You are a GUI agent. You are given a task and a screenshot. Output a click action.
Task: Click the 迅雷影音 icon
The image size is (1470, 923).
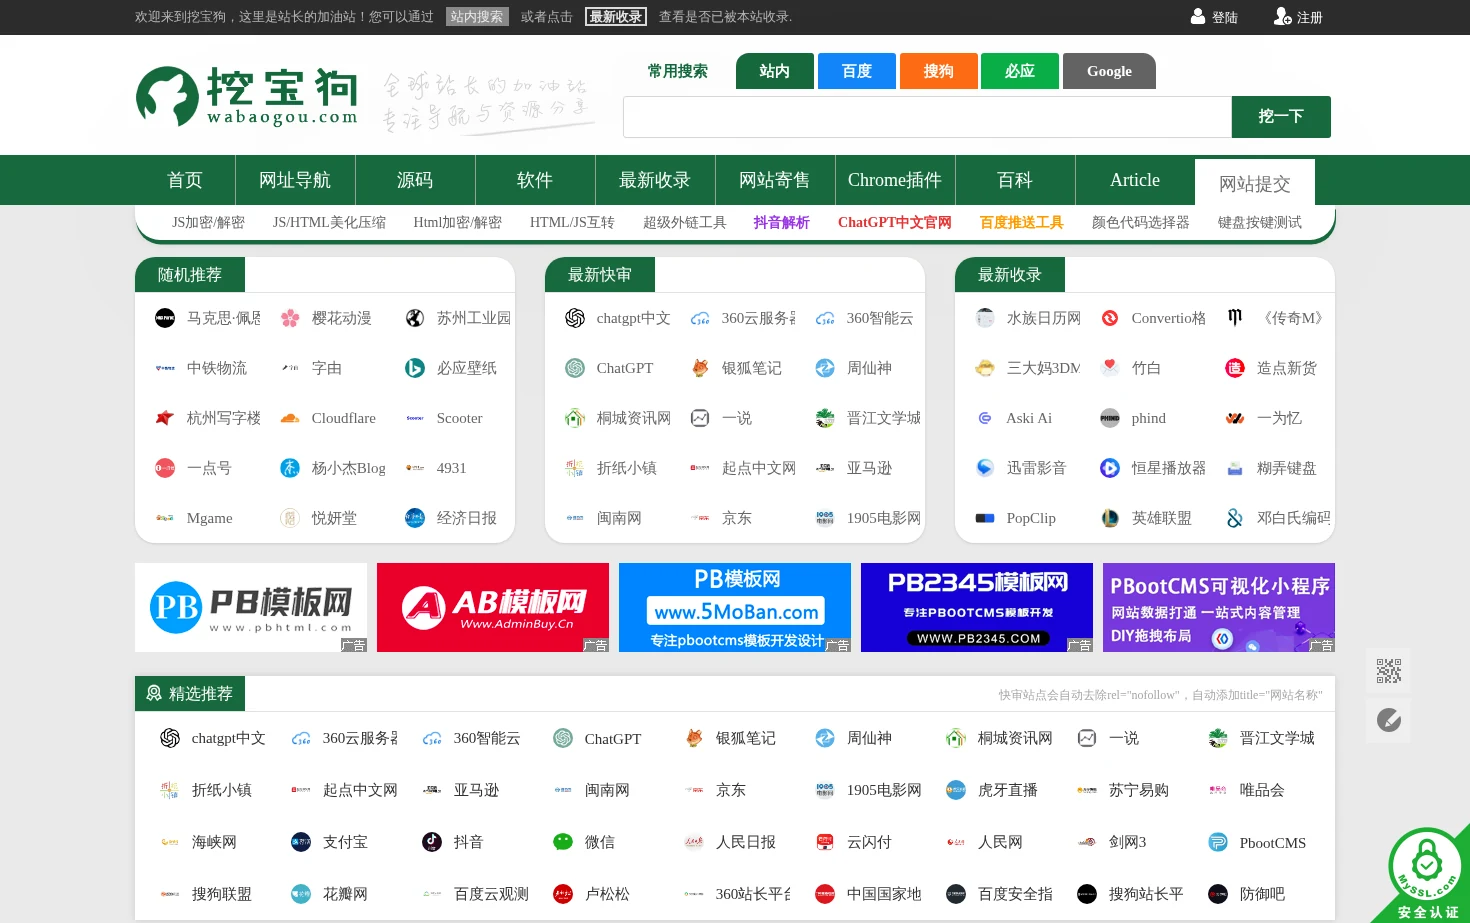pyautogui.click(x=985, y=468)
